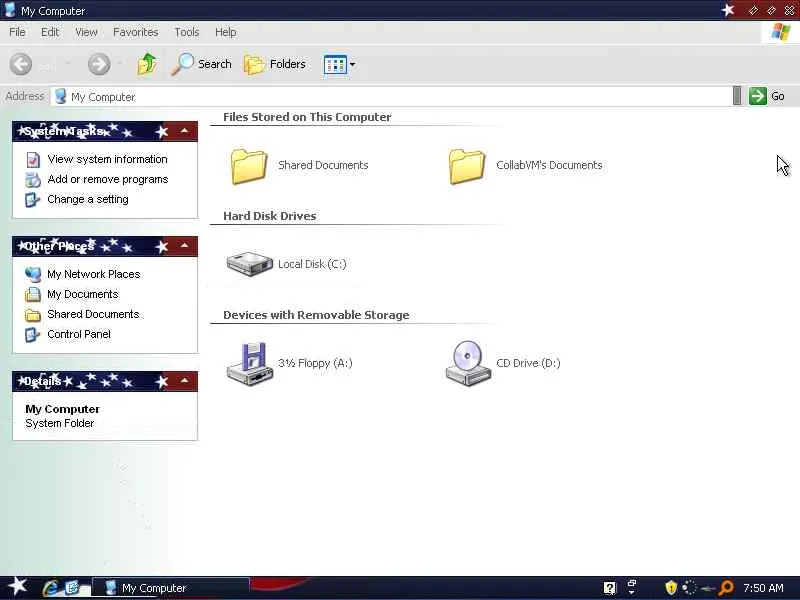Open the star Start button
Image resolution: width=800 pixels, height=600 pixels.
tap(17, 586)
